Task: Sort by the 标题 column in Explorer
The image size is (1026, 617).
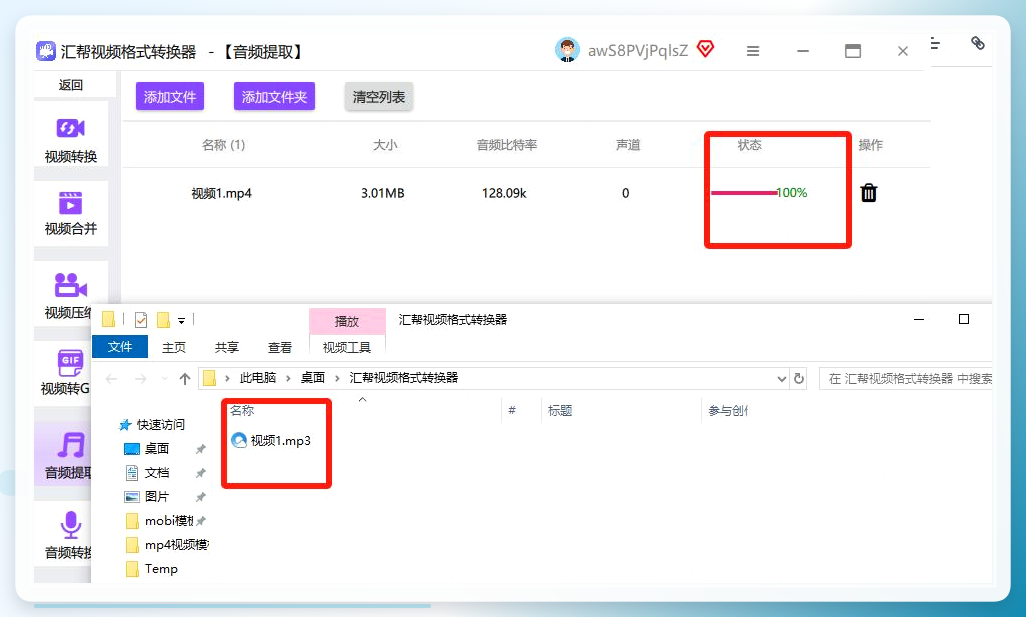Action: pos(560,410)
